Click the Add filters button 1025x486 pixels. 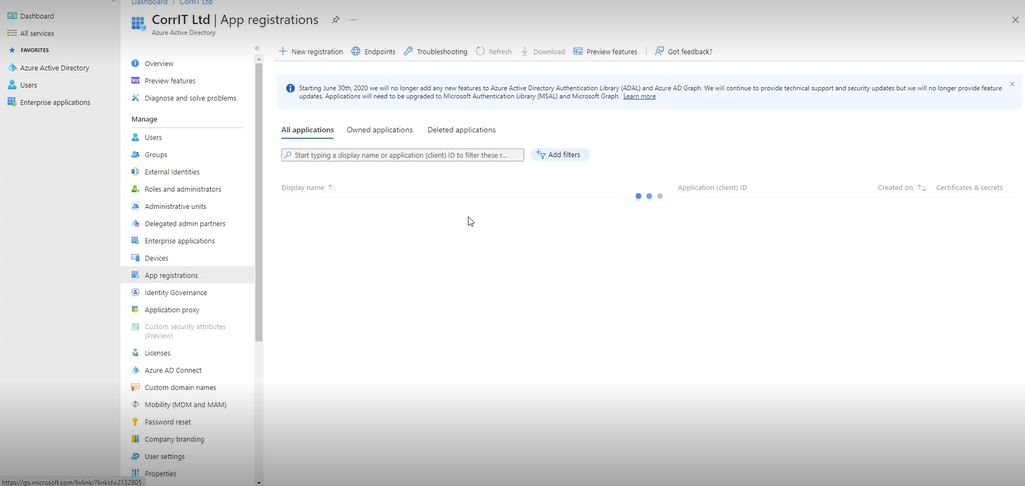tap(559, 155)
